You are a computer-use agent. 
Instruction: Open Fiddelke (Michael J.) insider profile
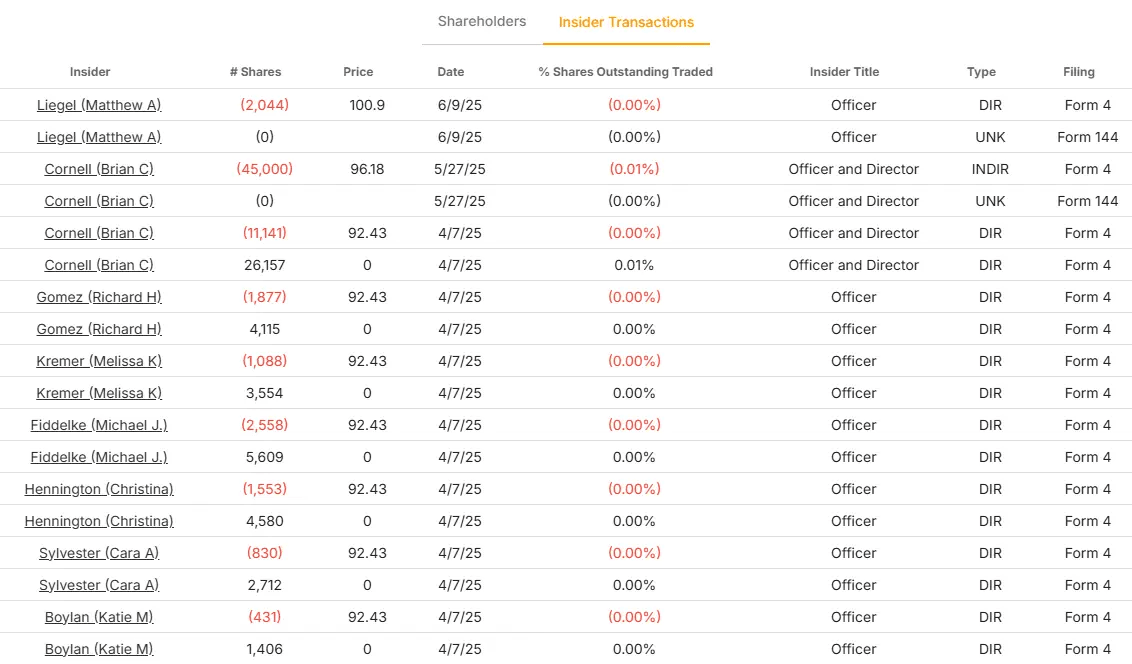[99, 425]
